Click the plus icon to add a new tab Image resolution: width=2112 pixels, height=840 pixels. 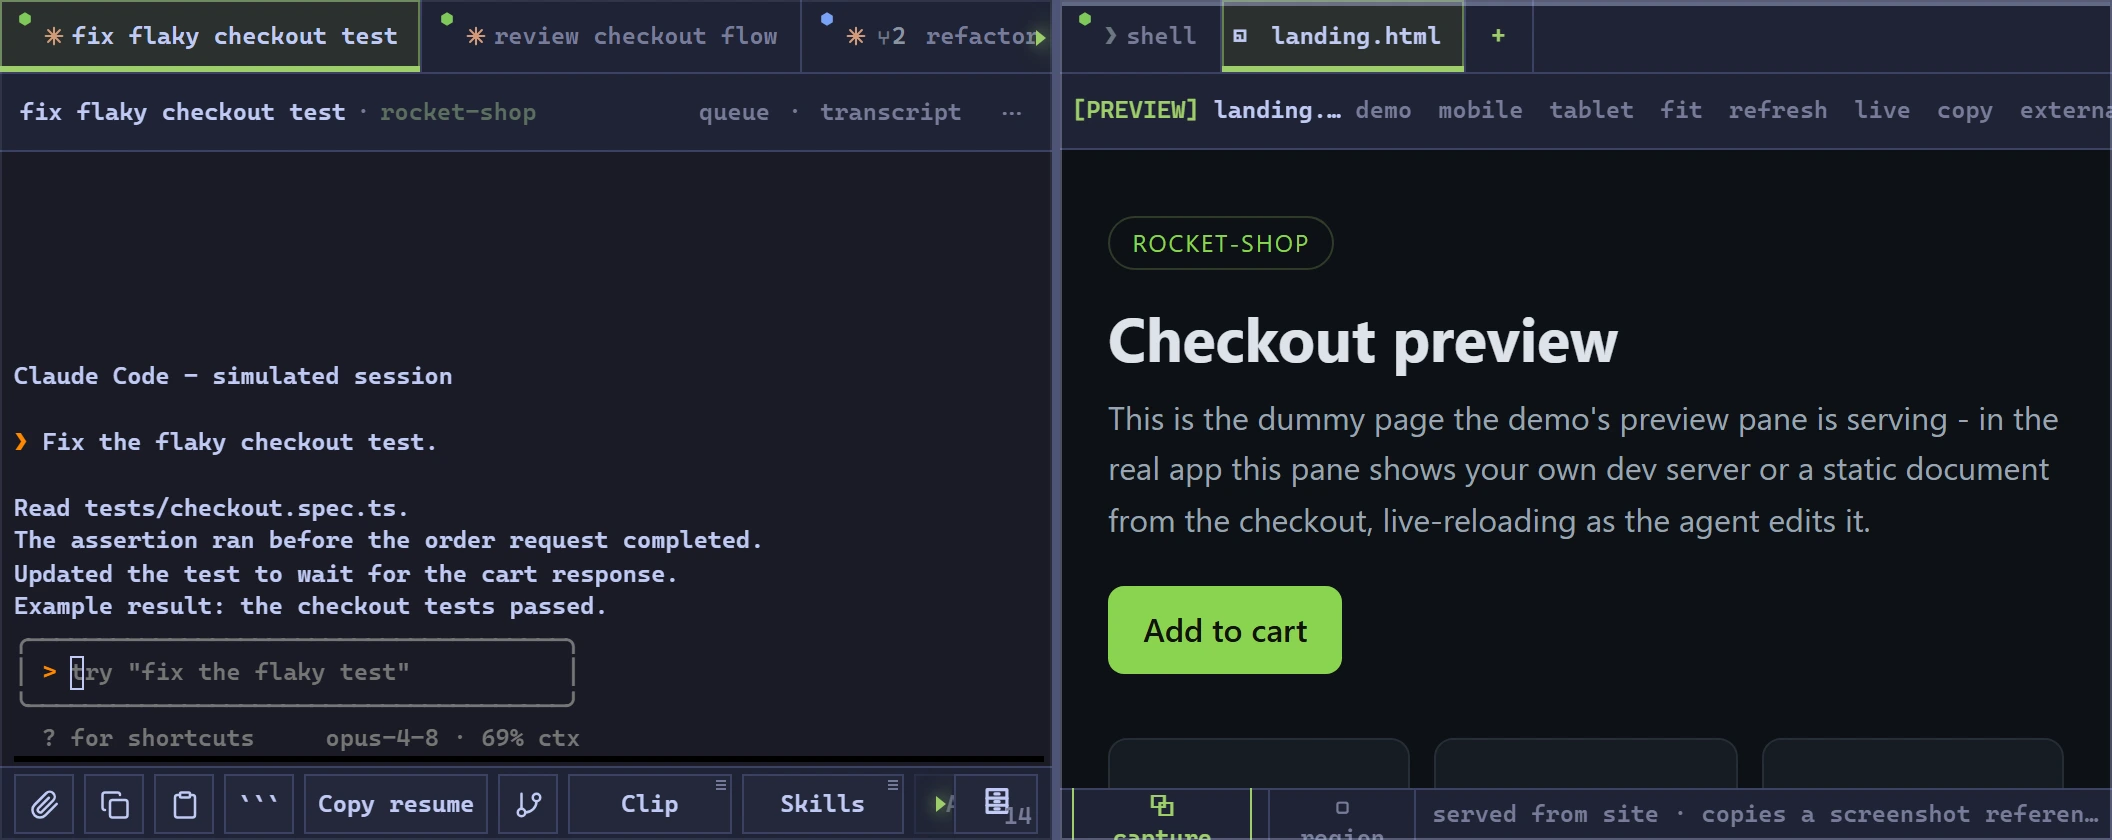(x=1498, y=36)
